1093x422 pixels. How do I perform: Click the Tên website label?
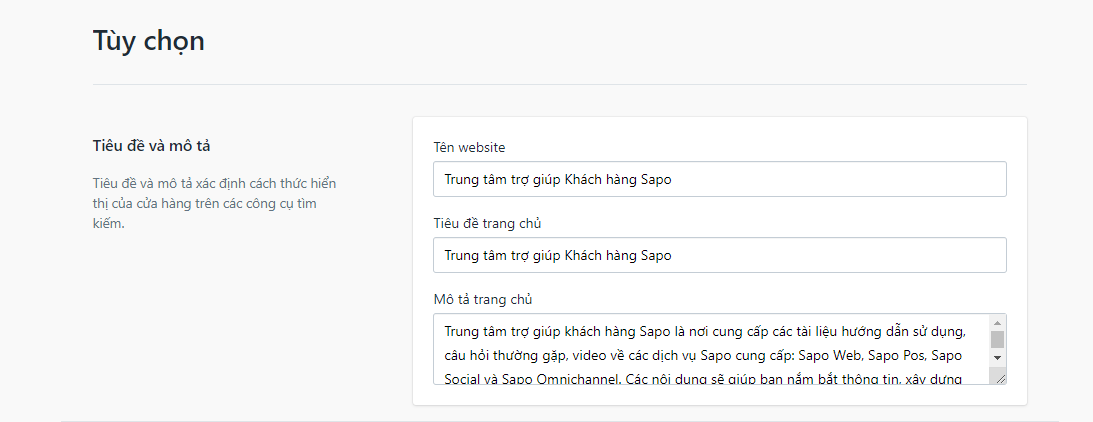(x=469, y=147)
